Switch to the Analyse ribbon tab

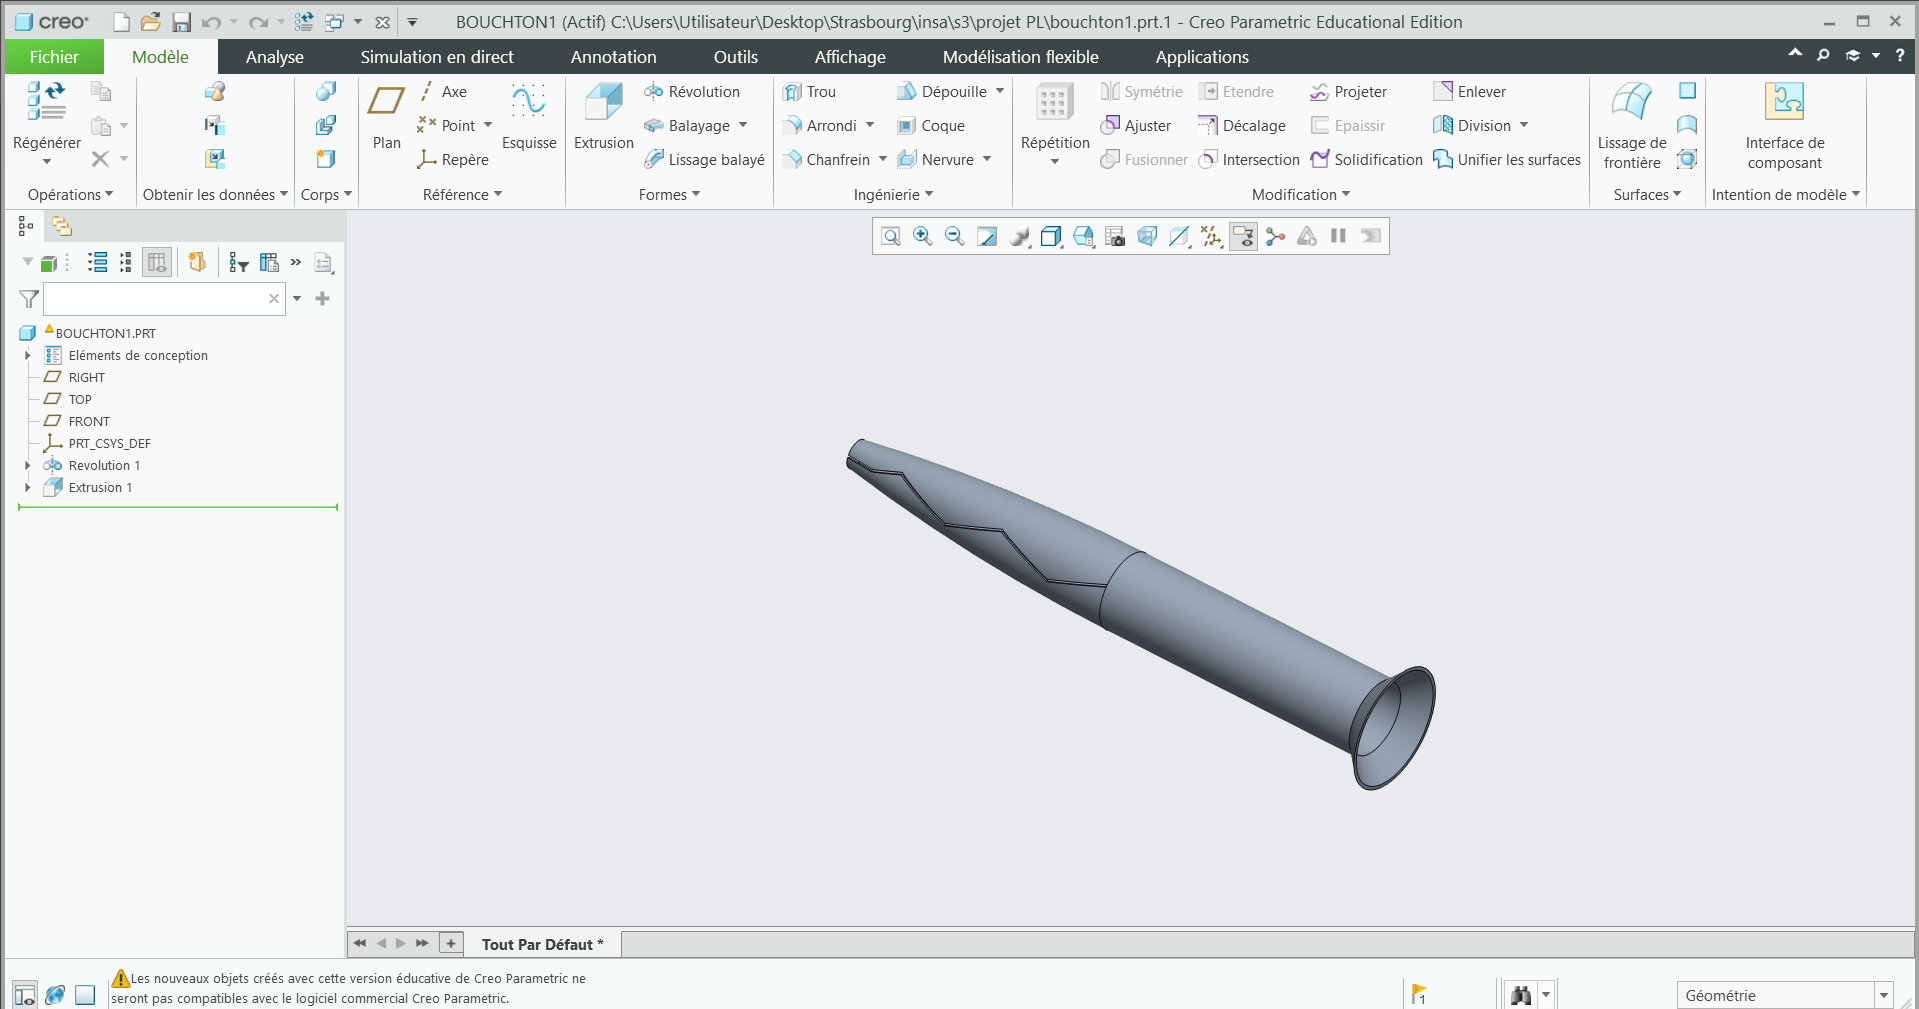point(274,57)
